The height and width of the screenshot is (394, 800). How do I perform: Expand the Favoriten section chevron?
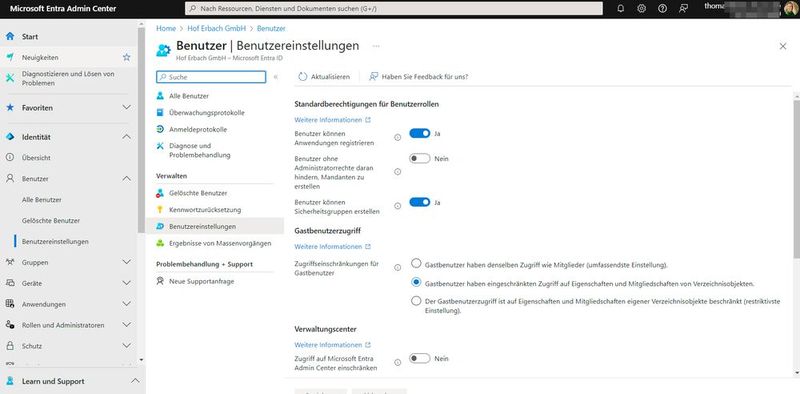(127, 108)
